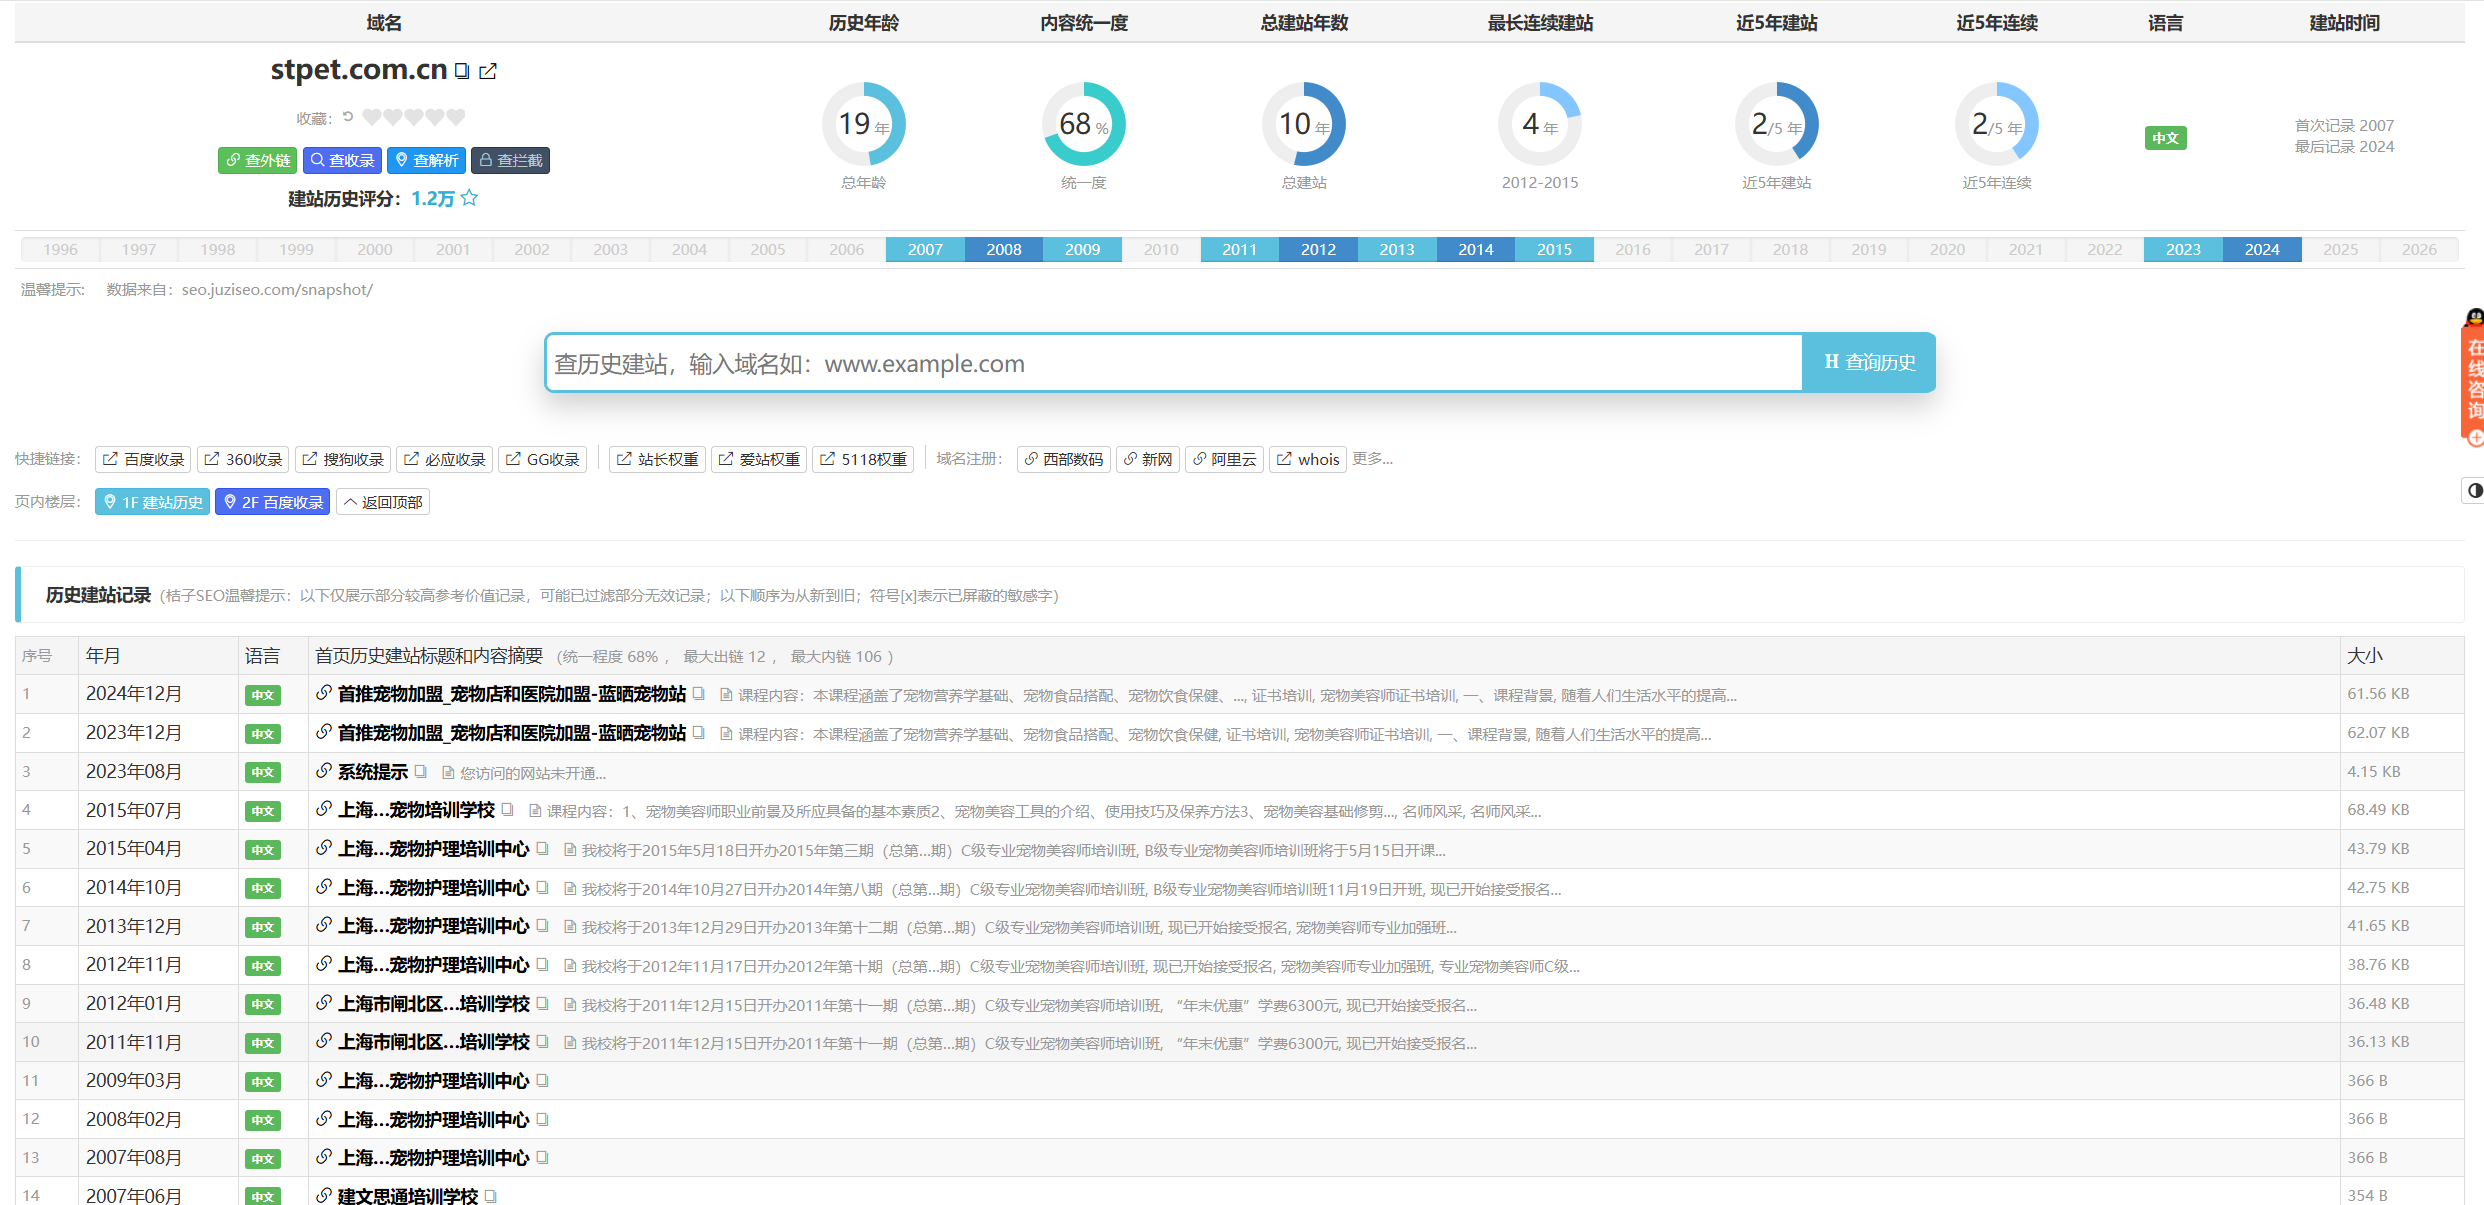
Task: Open stpet.com.cn via external link icon
Action: point(488,71)
